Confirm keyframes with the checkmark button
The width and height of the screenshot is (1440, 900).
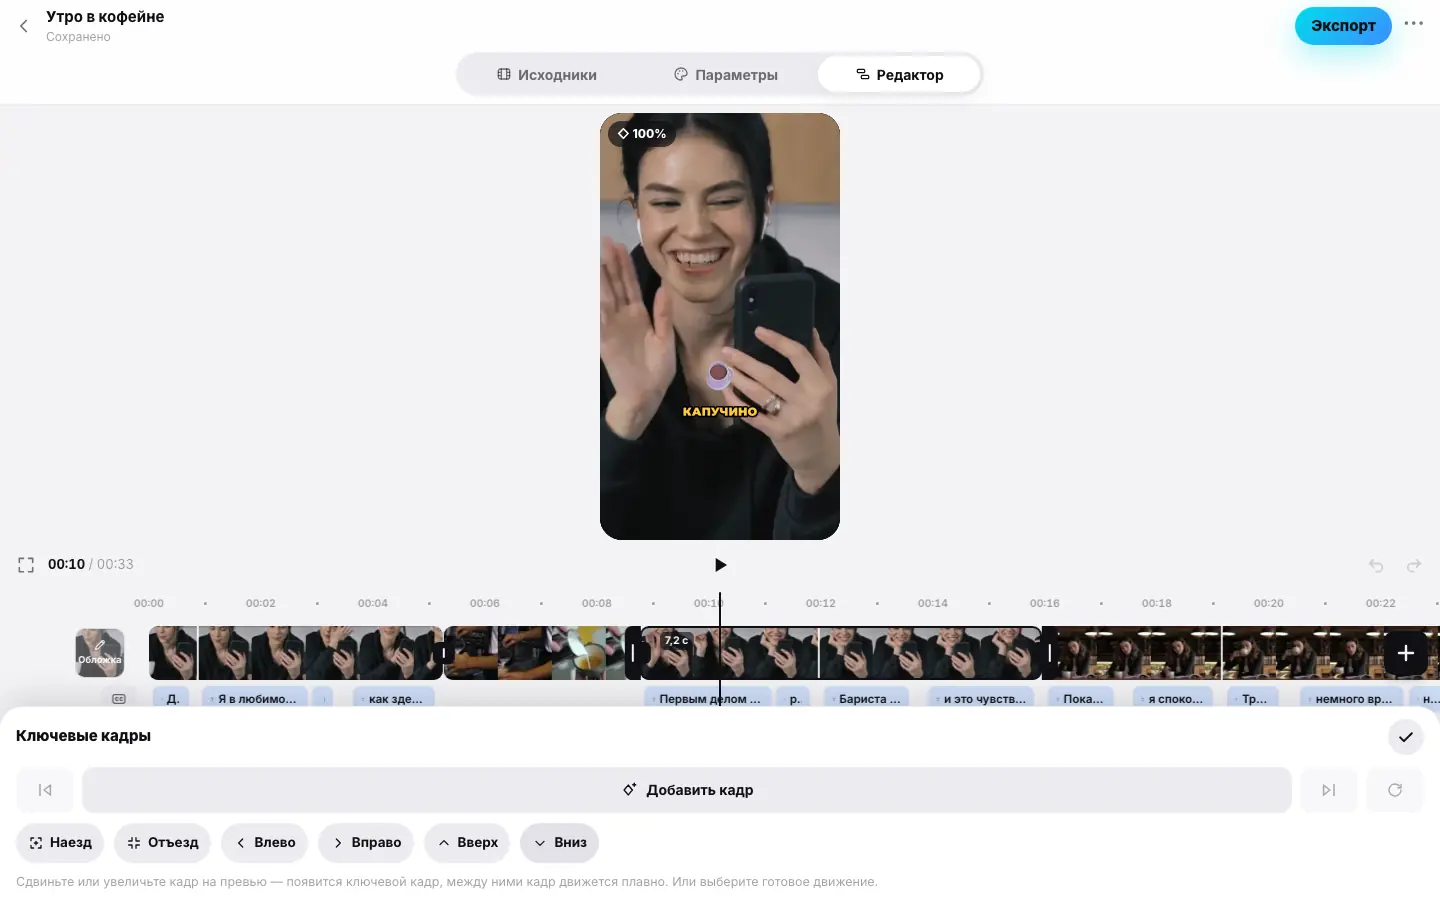coord(1405,737)
